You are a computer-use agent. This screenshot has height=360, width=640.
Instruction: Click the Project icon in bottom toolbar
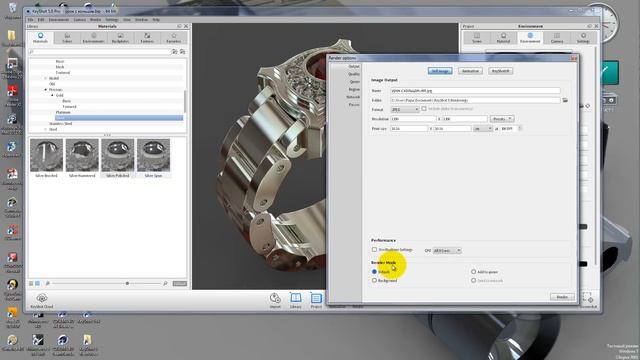[x=316, y=300]
